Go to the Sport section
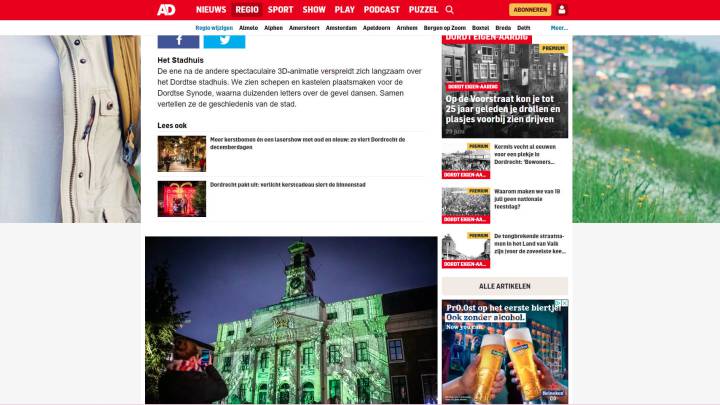The width and height of the screenshot is (720, 405). pyautogui.click(x=281, y=9)
